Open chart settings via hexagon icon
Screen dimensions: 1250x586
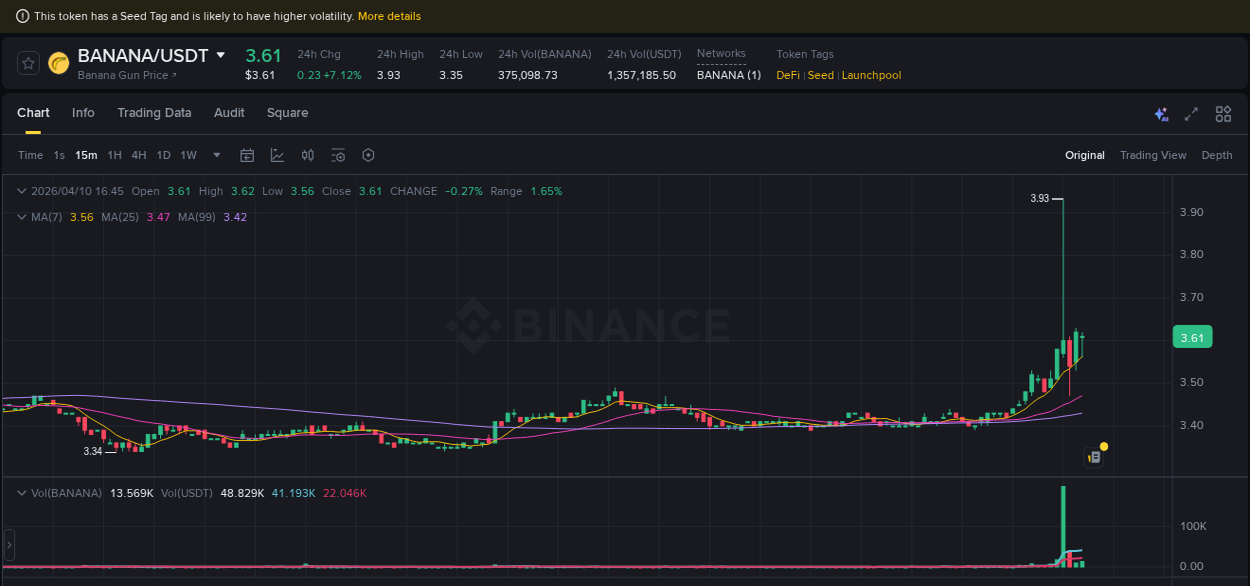(368, 155)
